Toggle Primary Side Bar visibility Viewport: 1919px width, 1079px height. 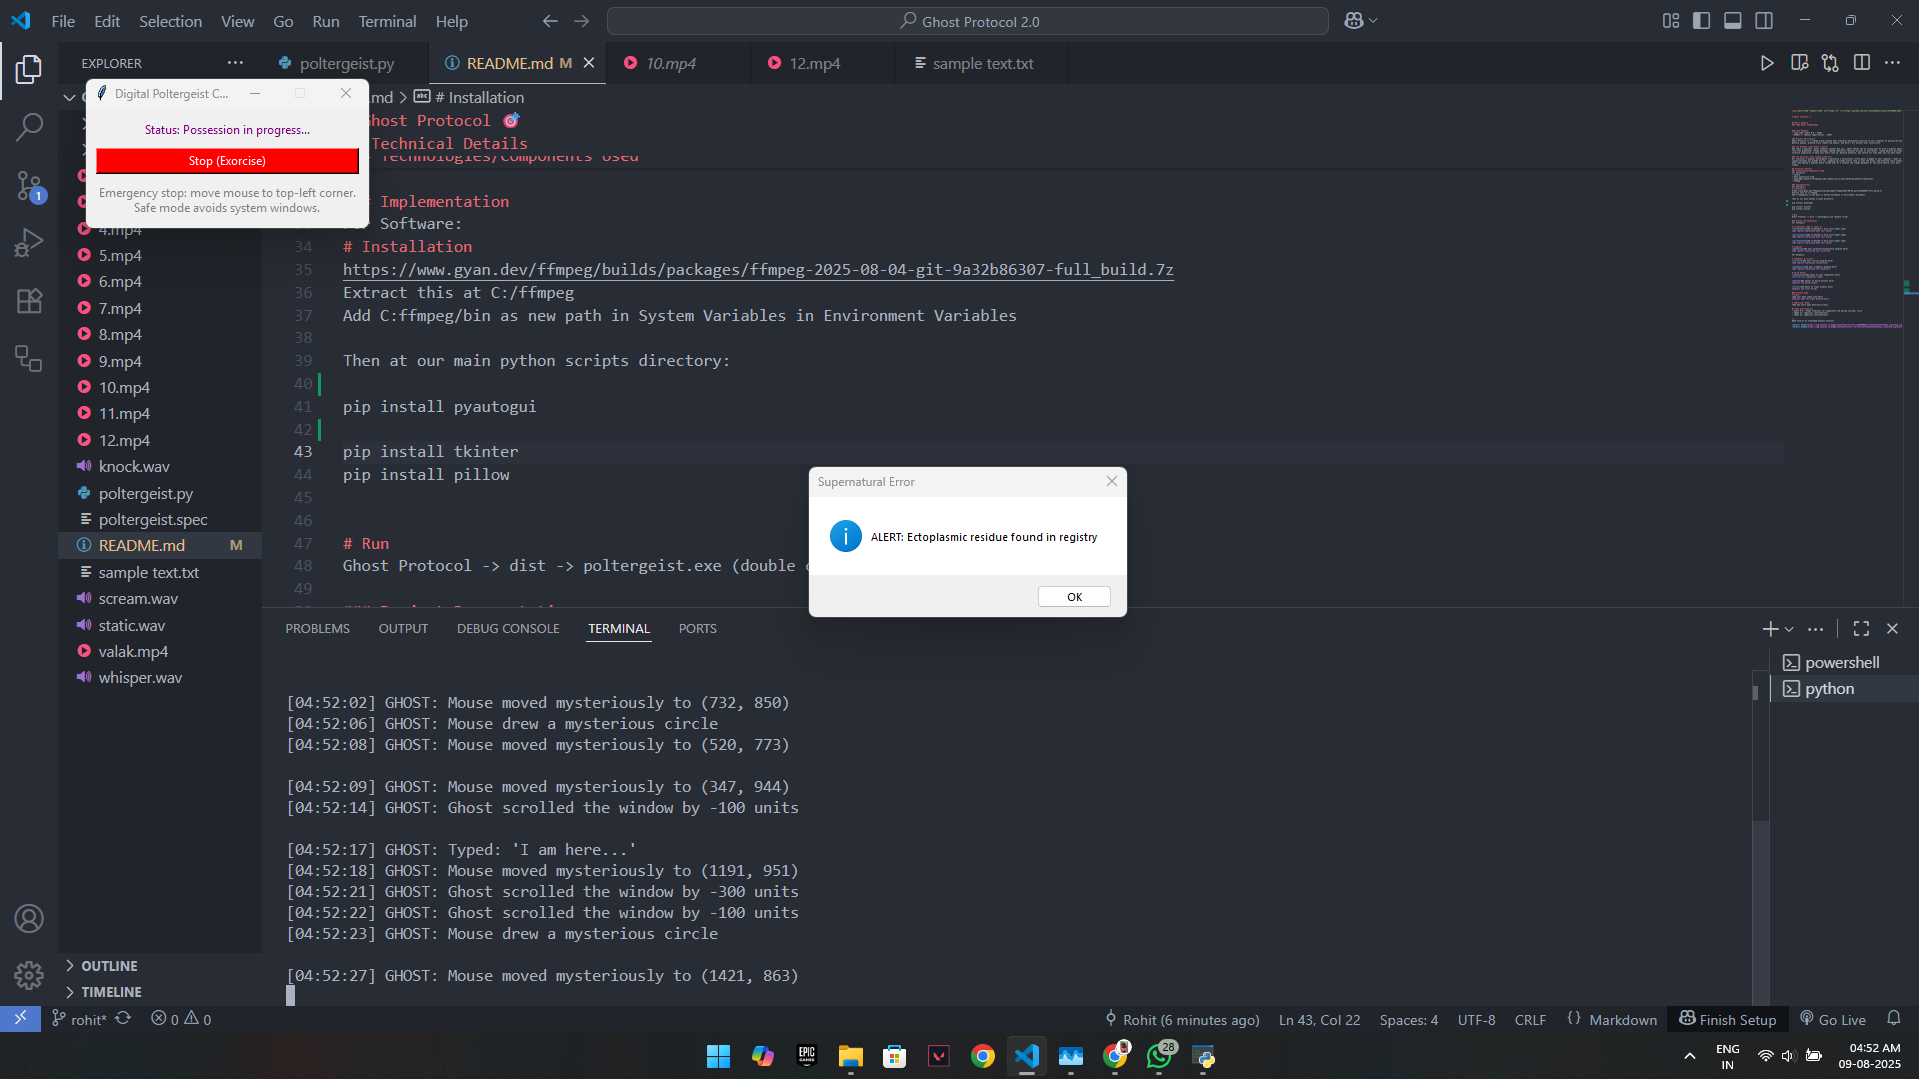(x=1701, y=21)
